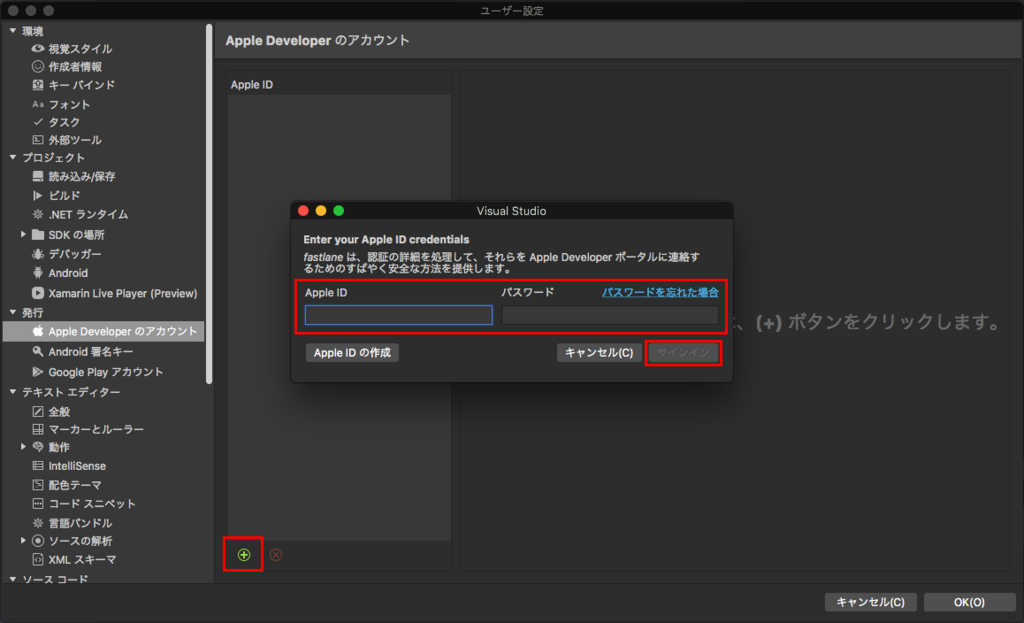Click the sidebar vertical scrollbar
The image size is (1024, 623).
209,204
